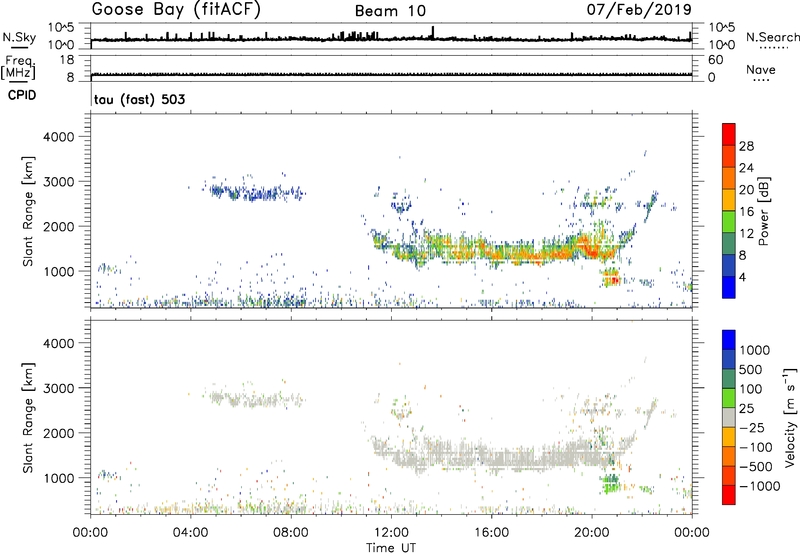Click the 2000 km tick in the power panel
This screenshot has height=554, width=800.
click(x=59, y=226)
